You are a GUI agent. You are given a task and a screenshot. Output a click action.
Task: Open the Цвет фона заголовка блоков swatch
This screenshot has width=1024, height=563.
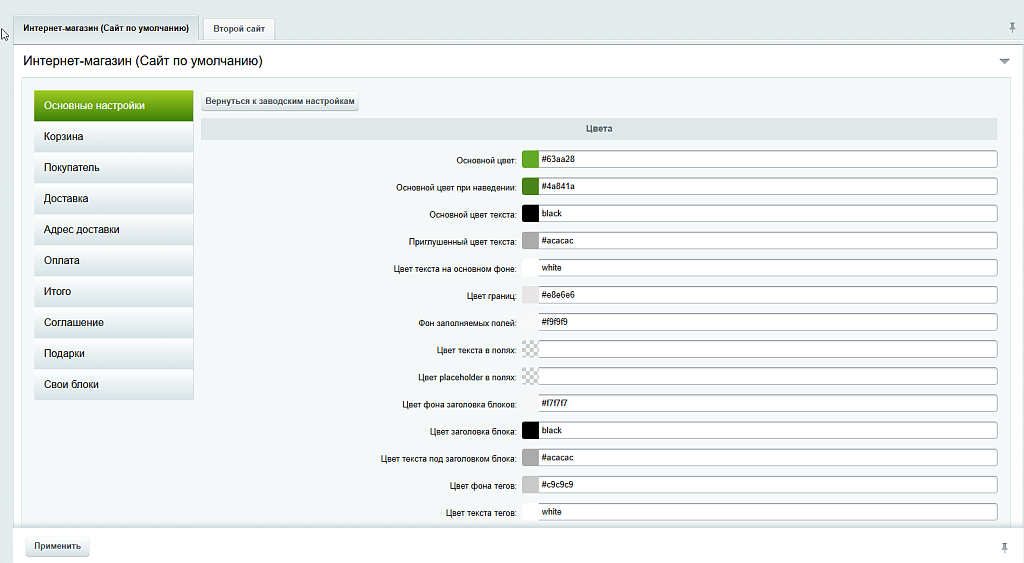click(x=530, y=404)
